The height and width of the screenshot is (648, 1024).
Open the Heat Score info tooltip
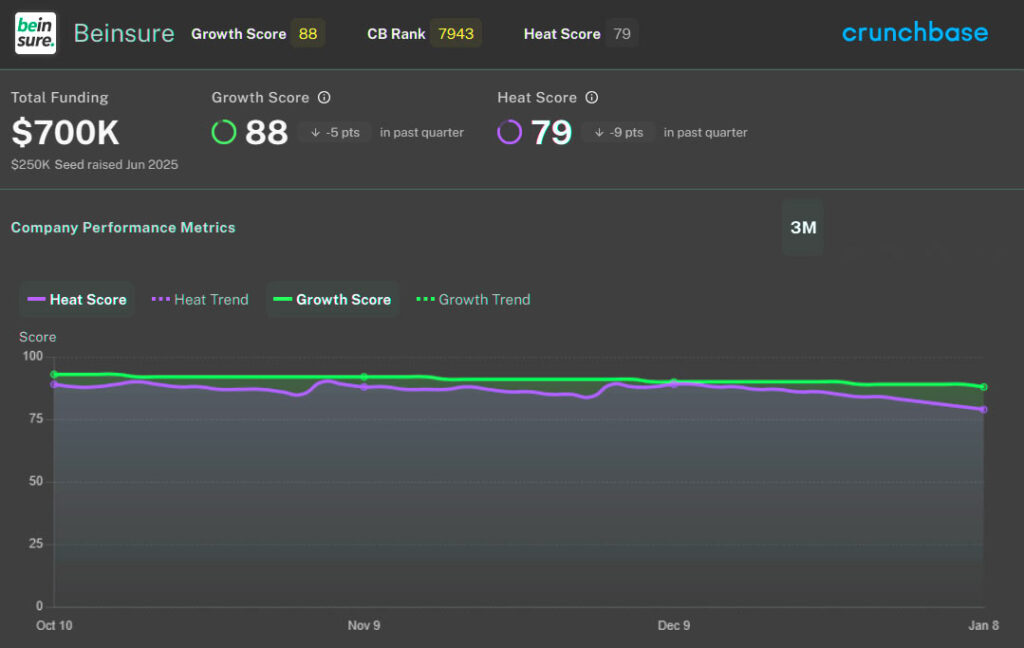point(589,97)
